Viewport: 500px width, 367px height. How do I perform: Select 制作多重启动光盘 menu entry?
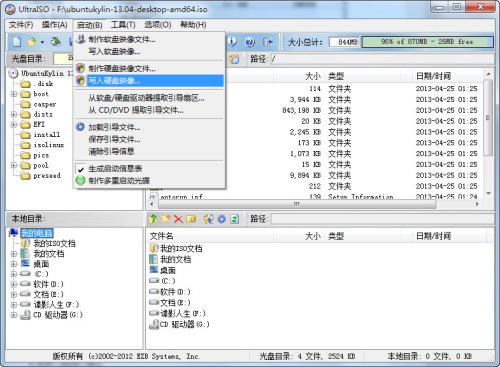[x=149, y=181]
